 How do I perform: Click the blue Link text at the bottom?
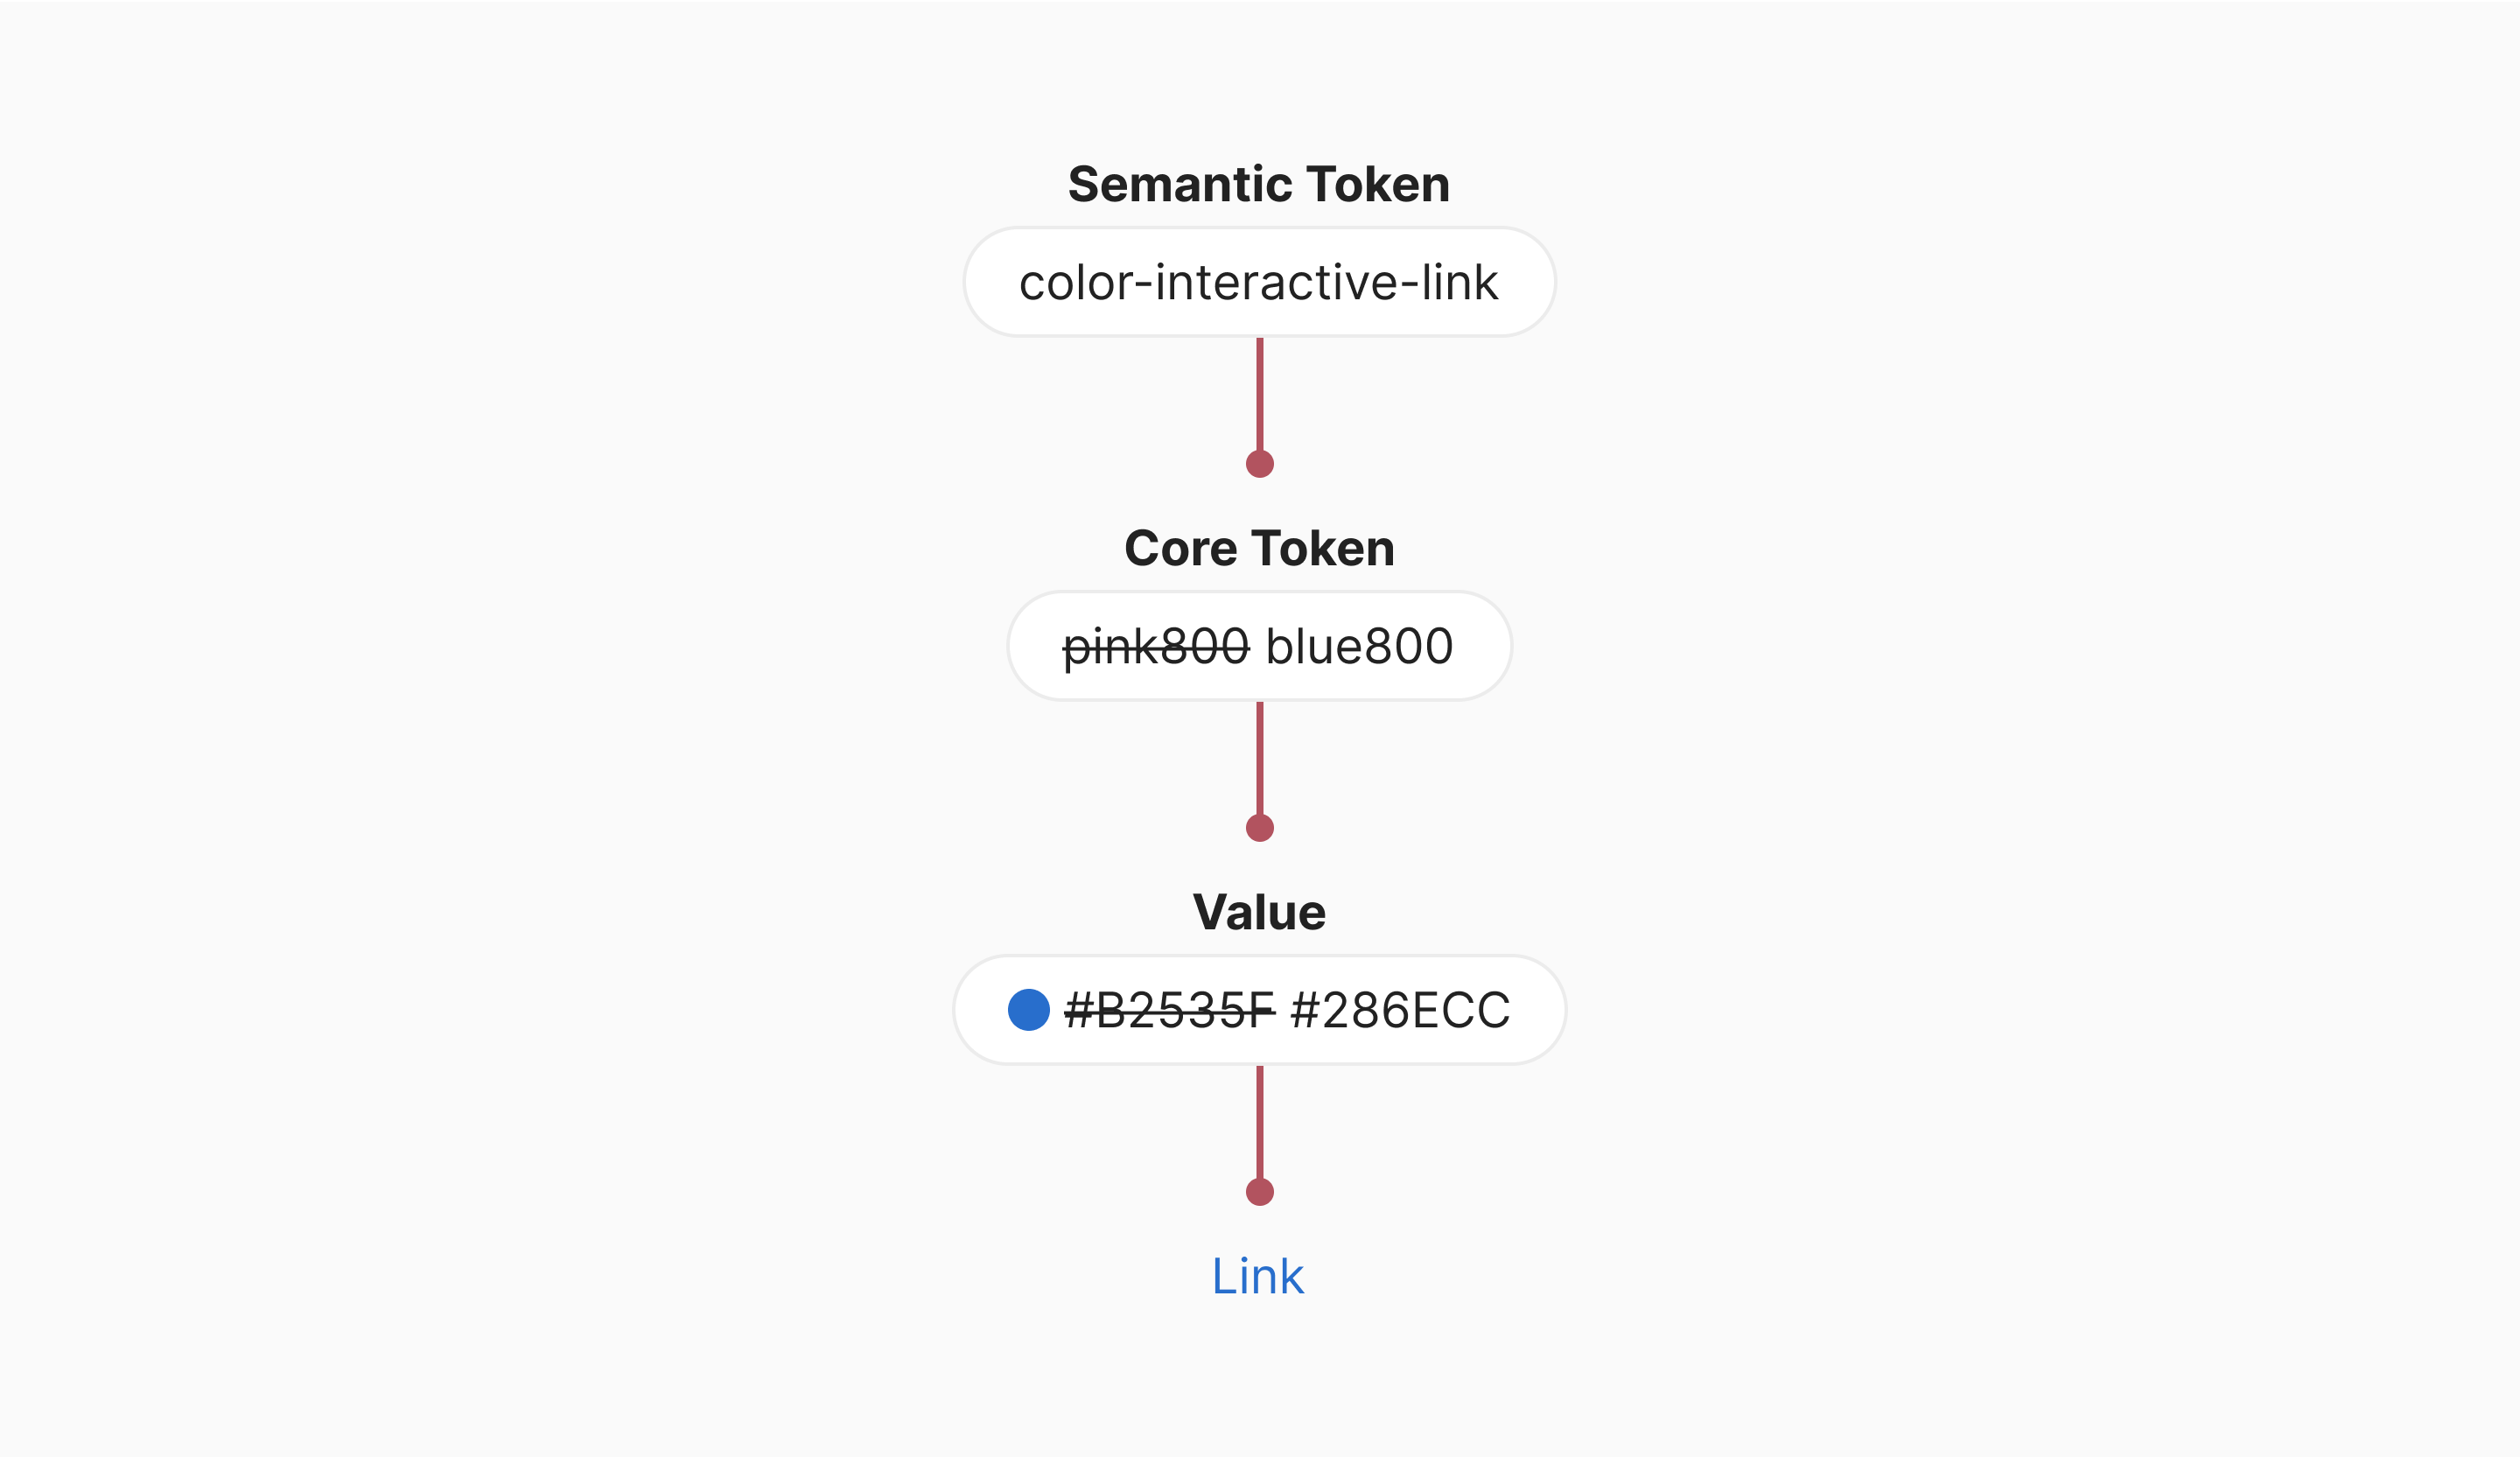point(1257,1277)
